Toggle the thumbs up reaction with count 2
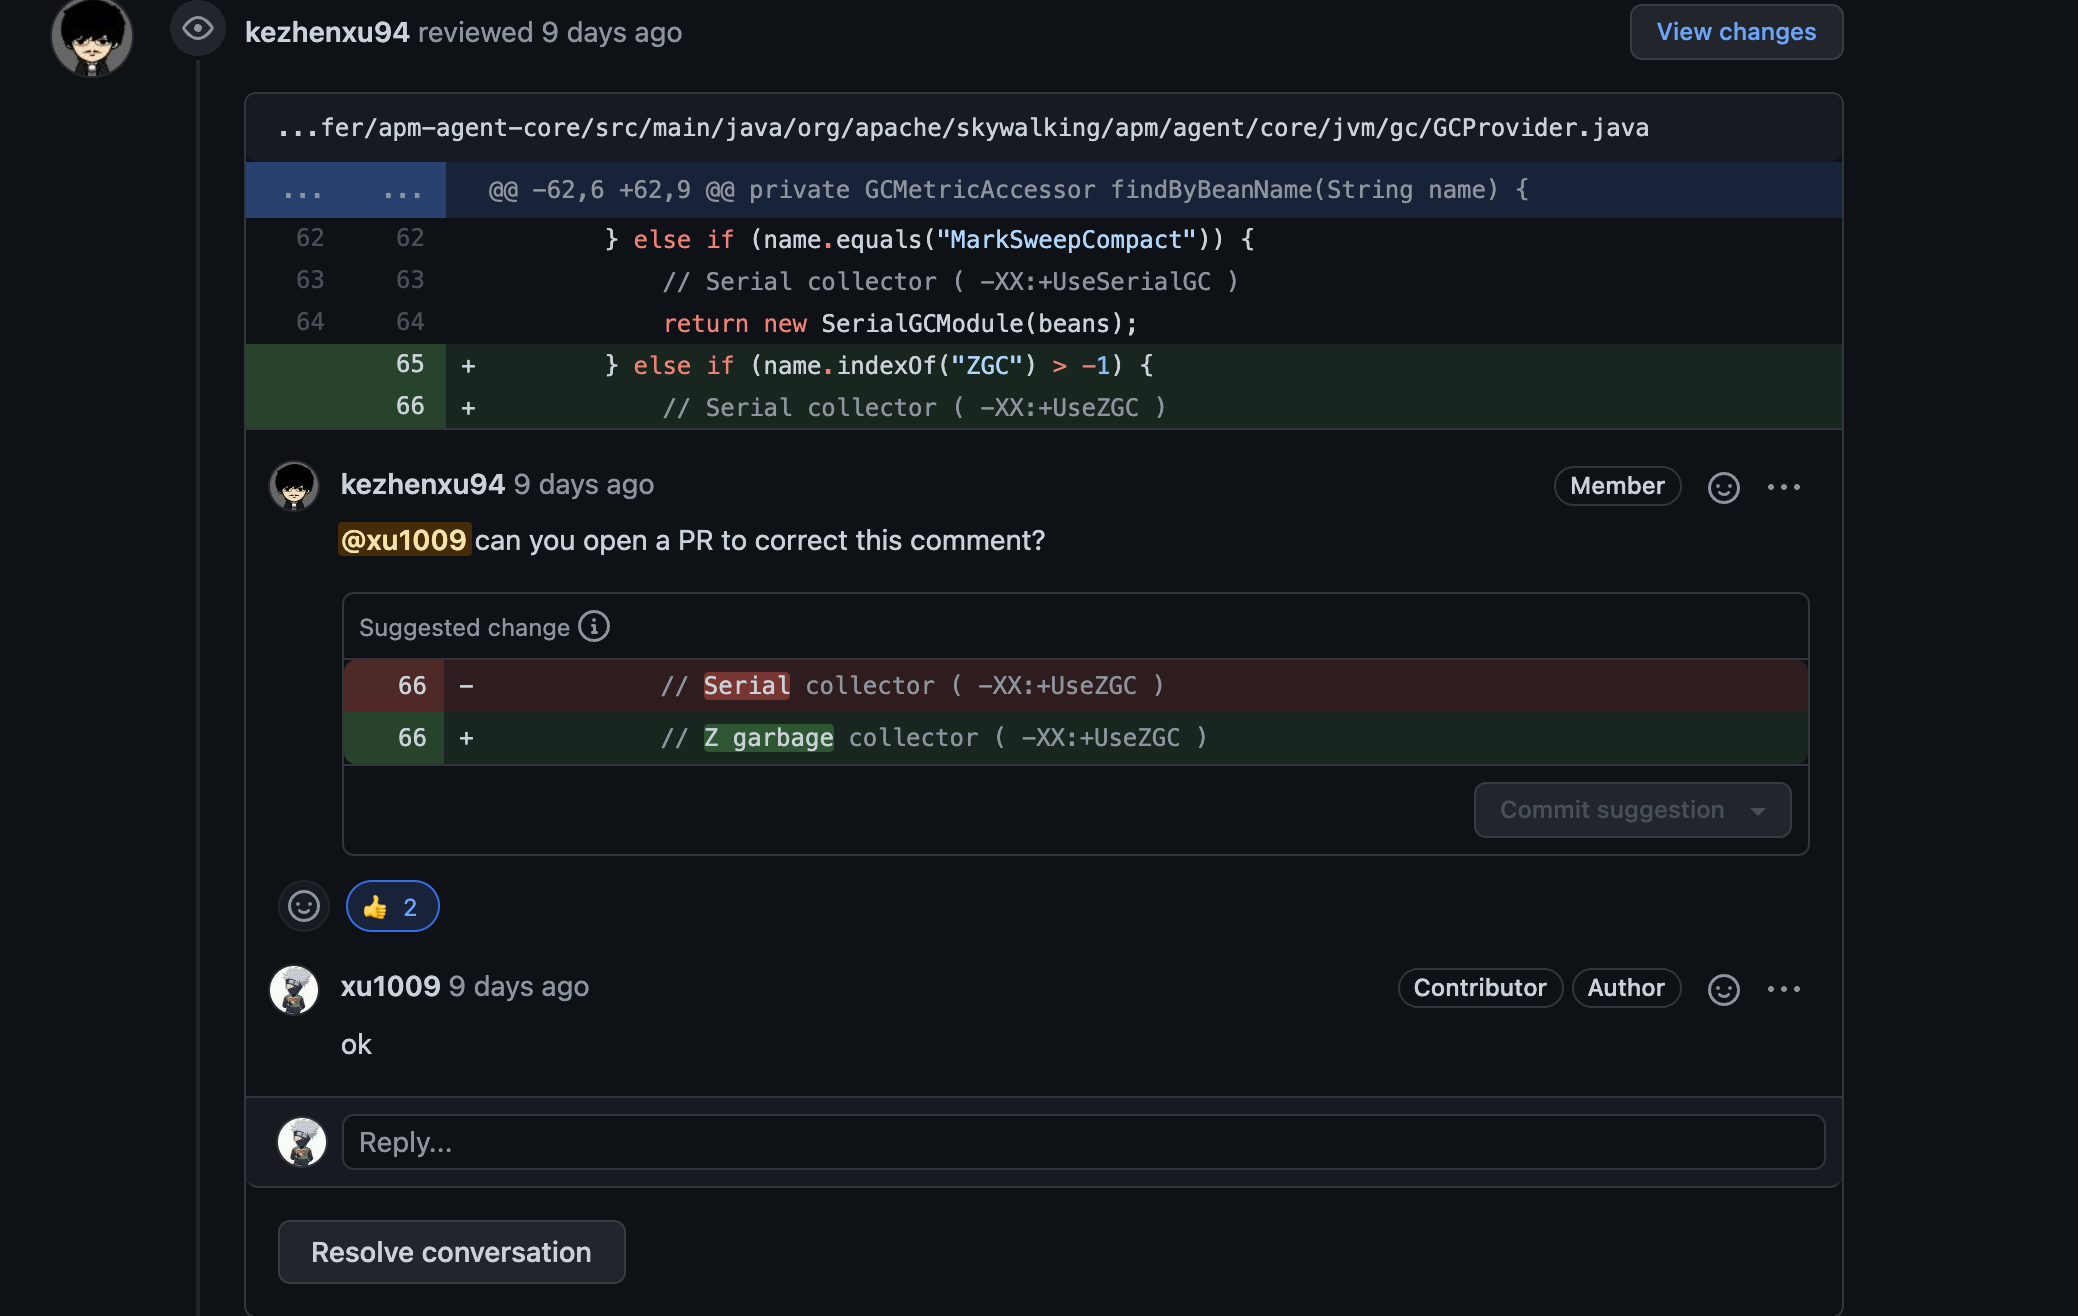This screenshot has width=2078, height=1316. [392, 906]
